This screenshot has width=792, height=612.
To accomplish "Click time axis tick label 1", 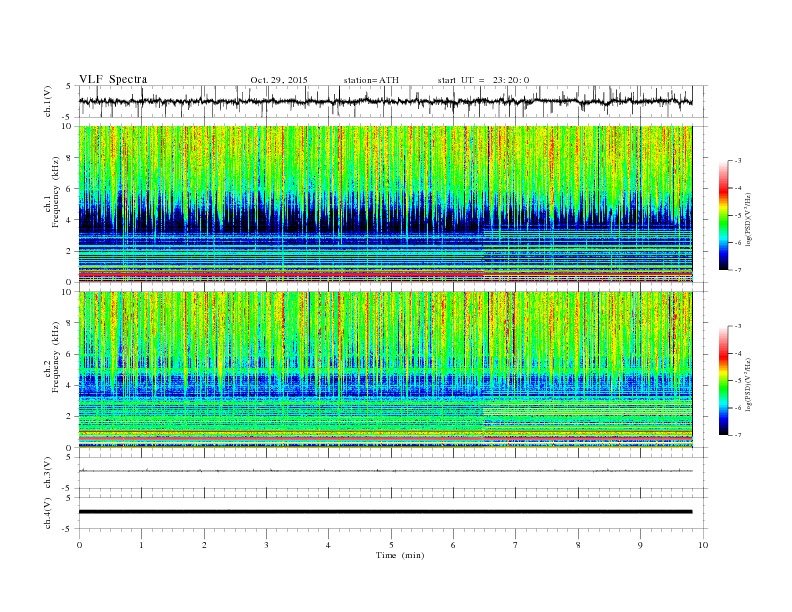I will [x=141, y=545].
